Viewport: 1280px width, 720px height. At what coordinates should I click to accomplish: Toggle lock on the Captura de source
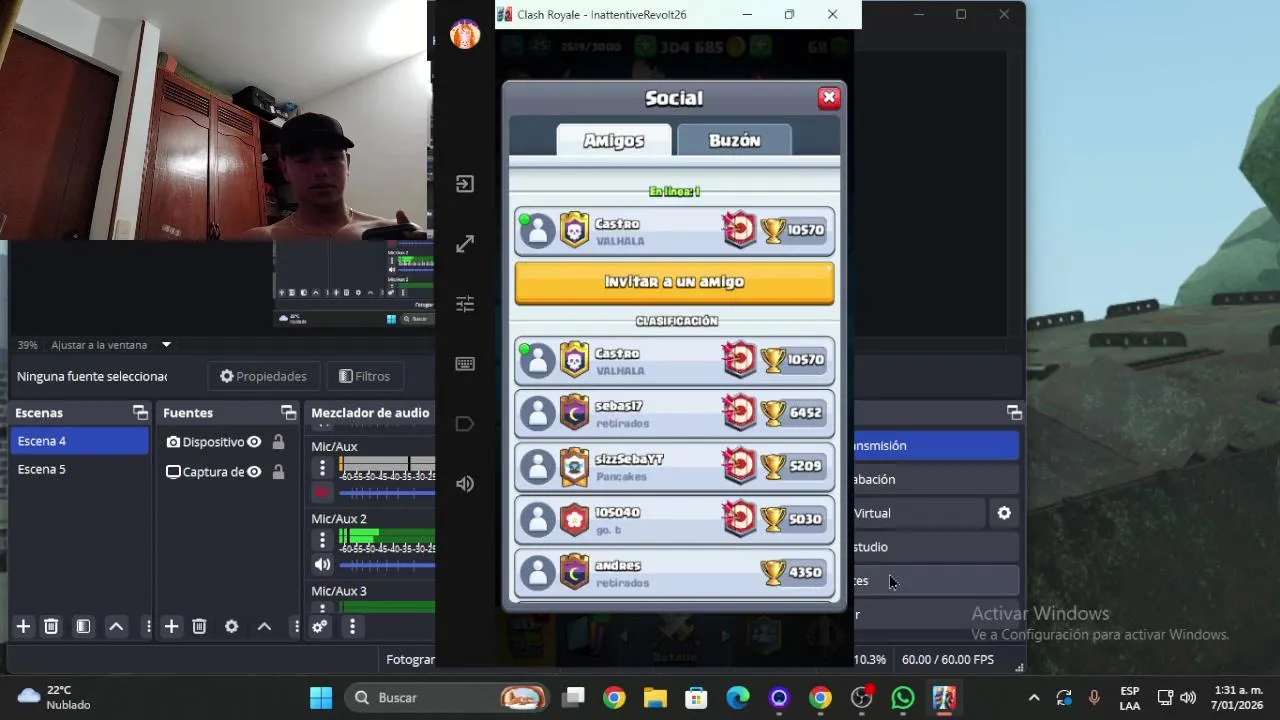[x=278, y=472]
